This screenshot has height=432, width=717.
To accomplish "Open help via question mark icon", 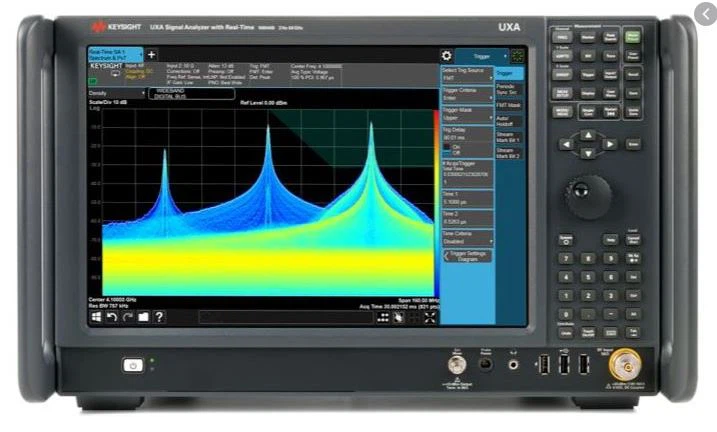I will pos(159,317).
